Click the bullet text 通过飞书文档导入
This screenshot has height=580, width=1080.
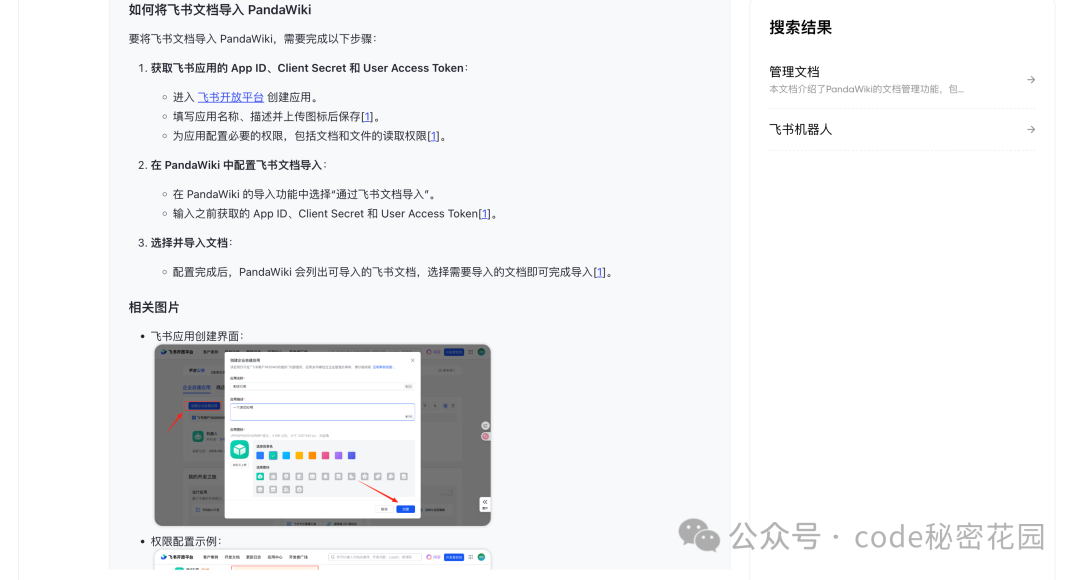point(304,194)
